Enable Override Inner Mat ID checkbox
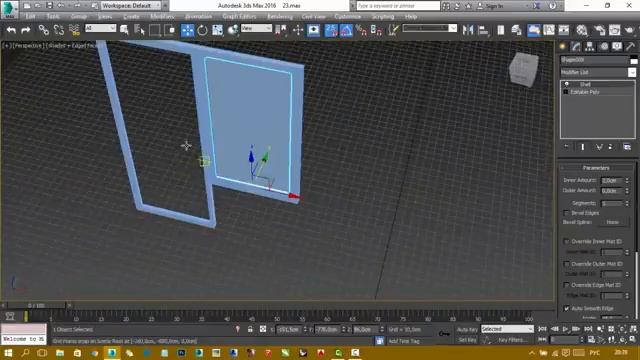 (x=566, y=242)
